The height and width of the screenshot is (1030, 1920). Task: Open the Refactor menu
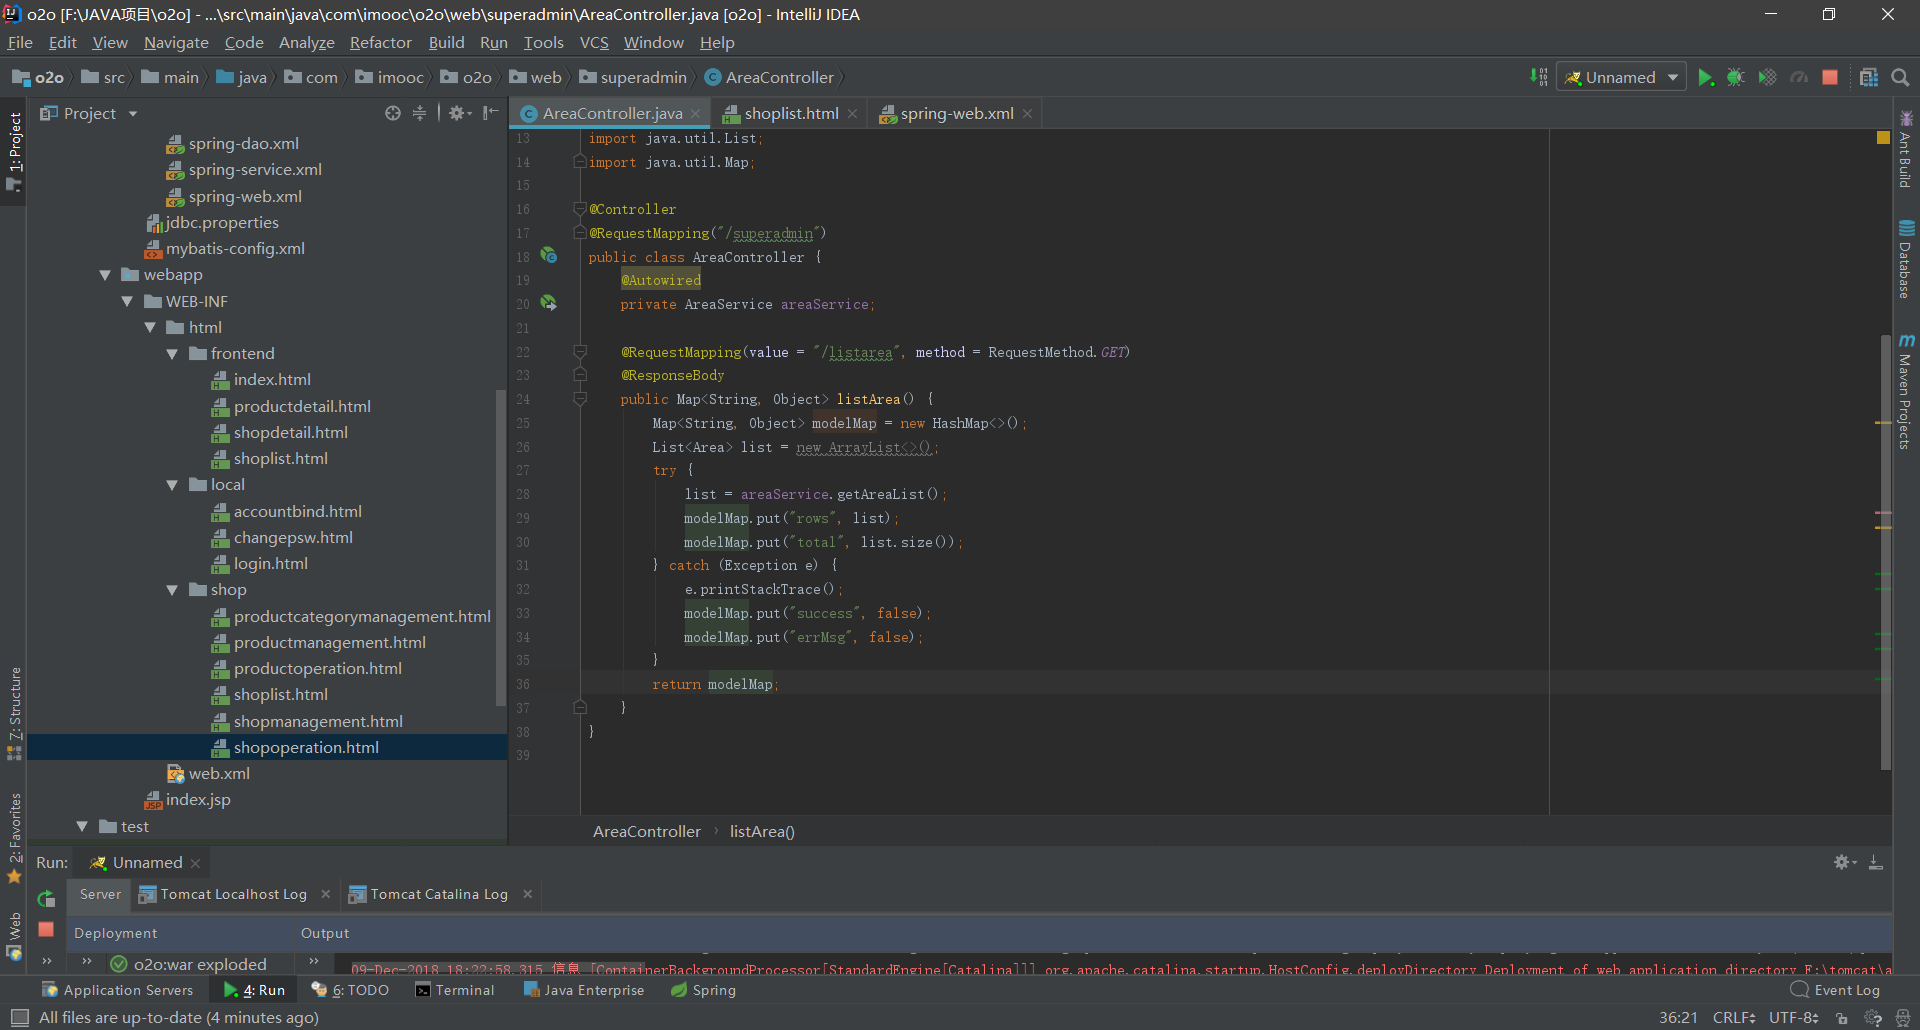(x=380, y=42)
